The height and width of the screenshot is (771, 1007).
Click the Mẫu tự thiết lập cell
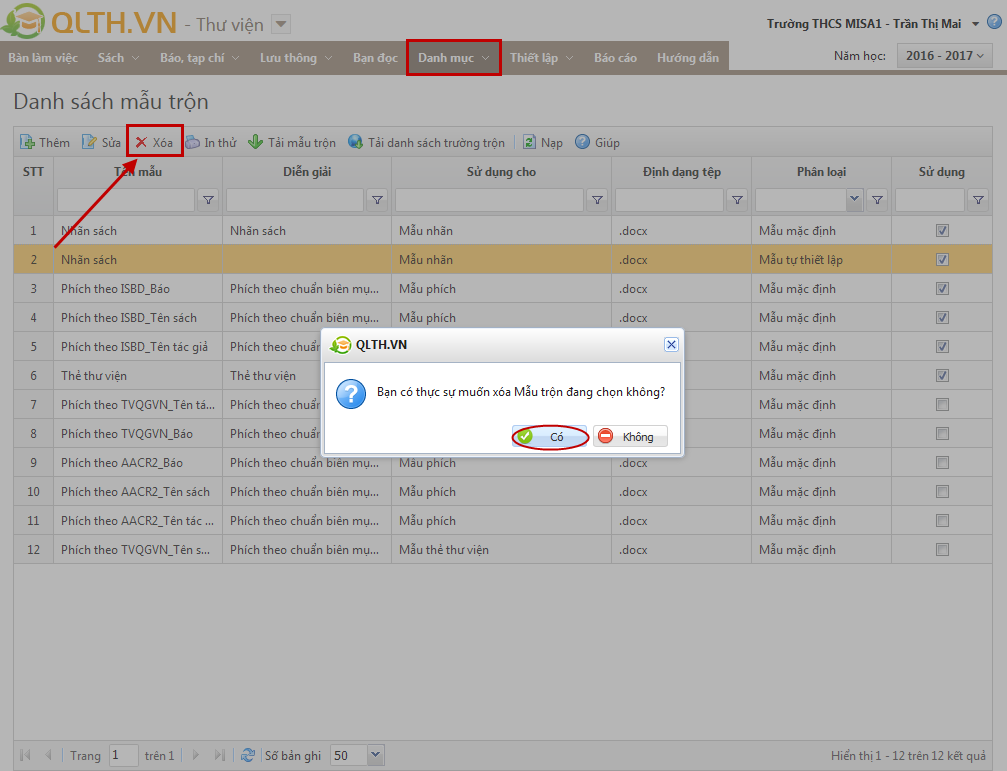click(821, 259)
